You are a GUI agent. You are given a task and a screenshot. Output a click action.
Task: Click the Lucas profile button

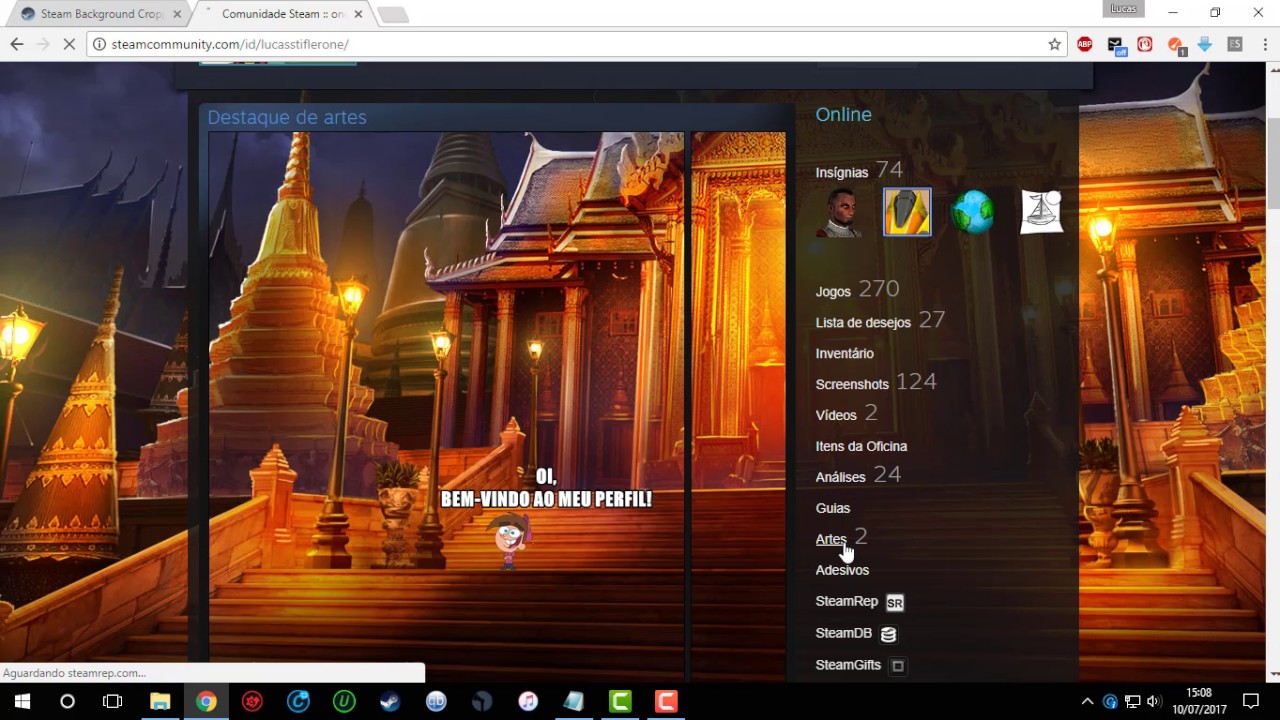pyautogui.click(x=1123, y=9)
